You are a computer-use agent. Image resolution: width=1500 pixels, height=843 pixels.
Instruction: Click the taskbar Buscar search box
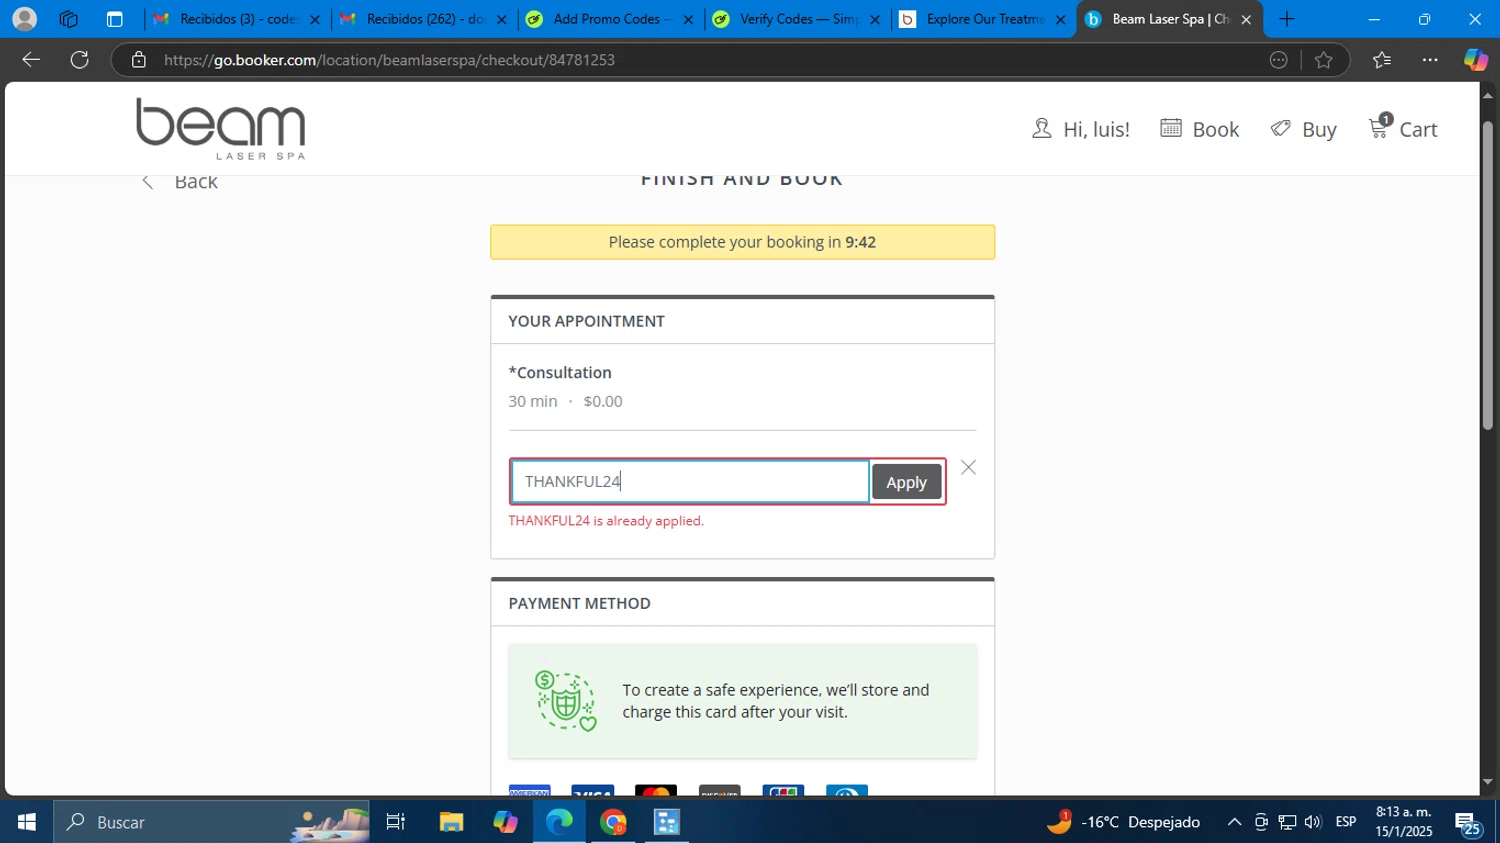pos(212,822)
